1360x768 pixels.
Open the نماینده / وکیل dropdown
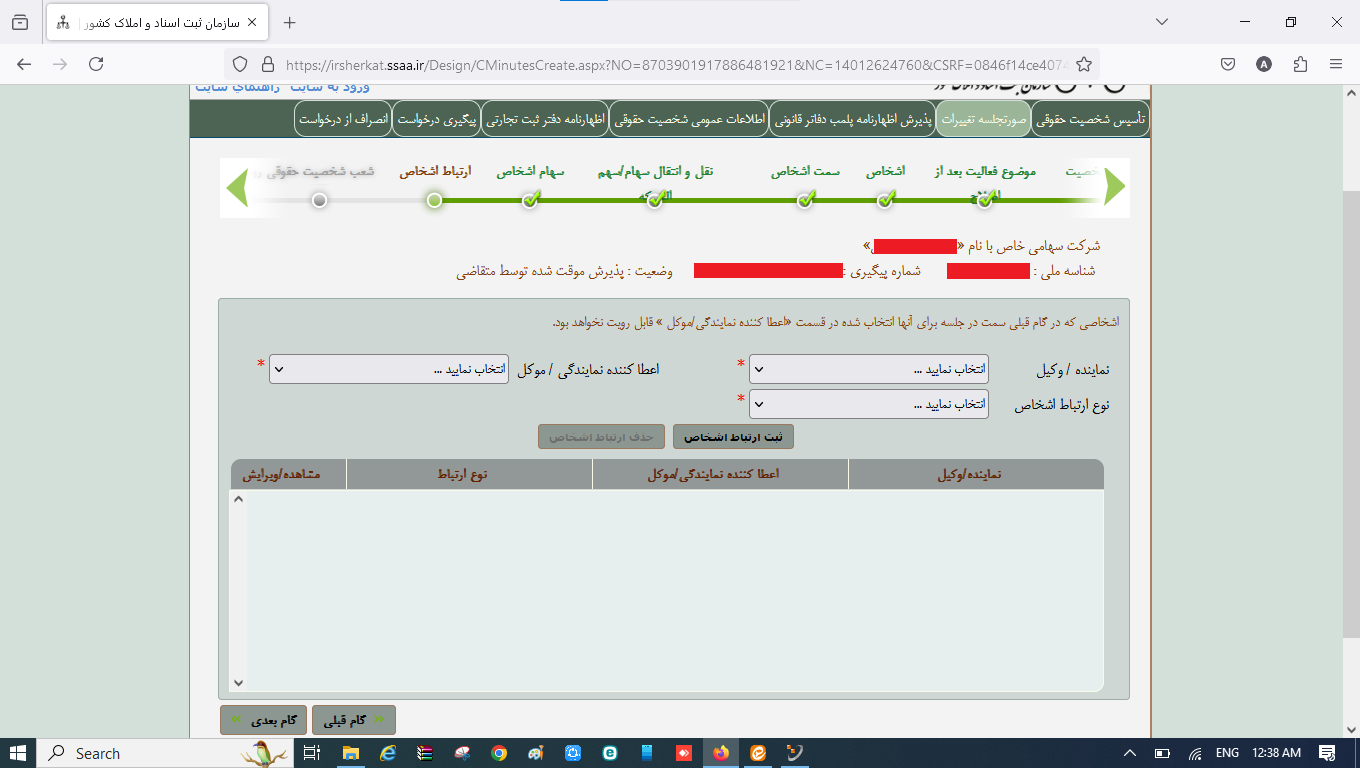[x=869, y=369]
